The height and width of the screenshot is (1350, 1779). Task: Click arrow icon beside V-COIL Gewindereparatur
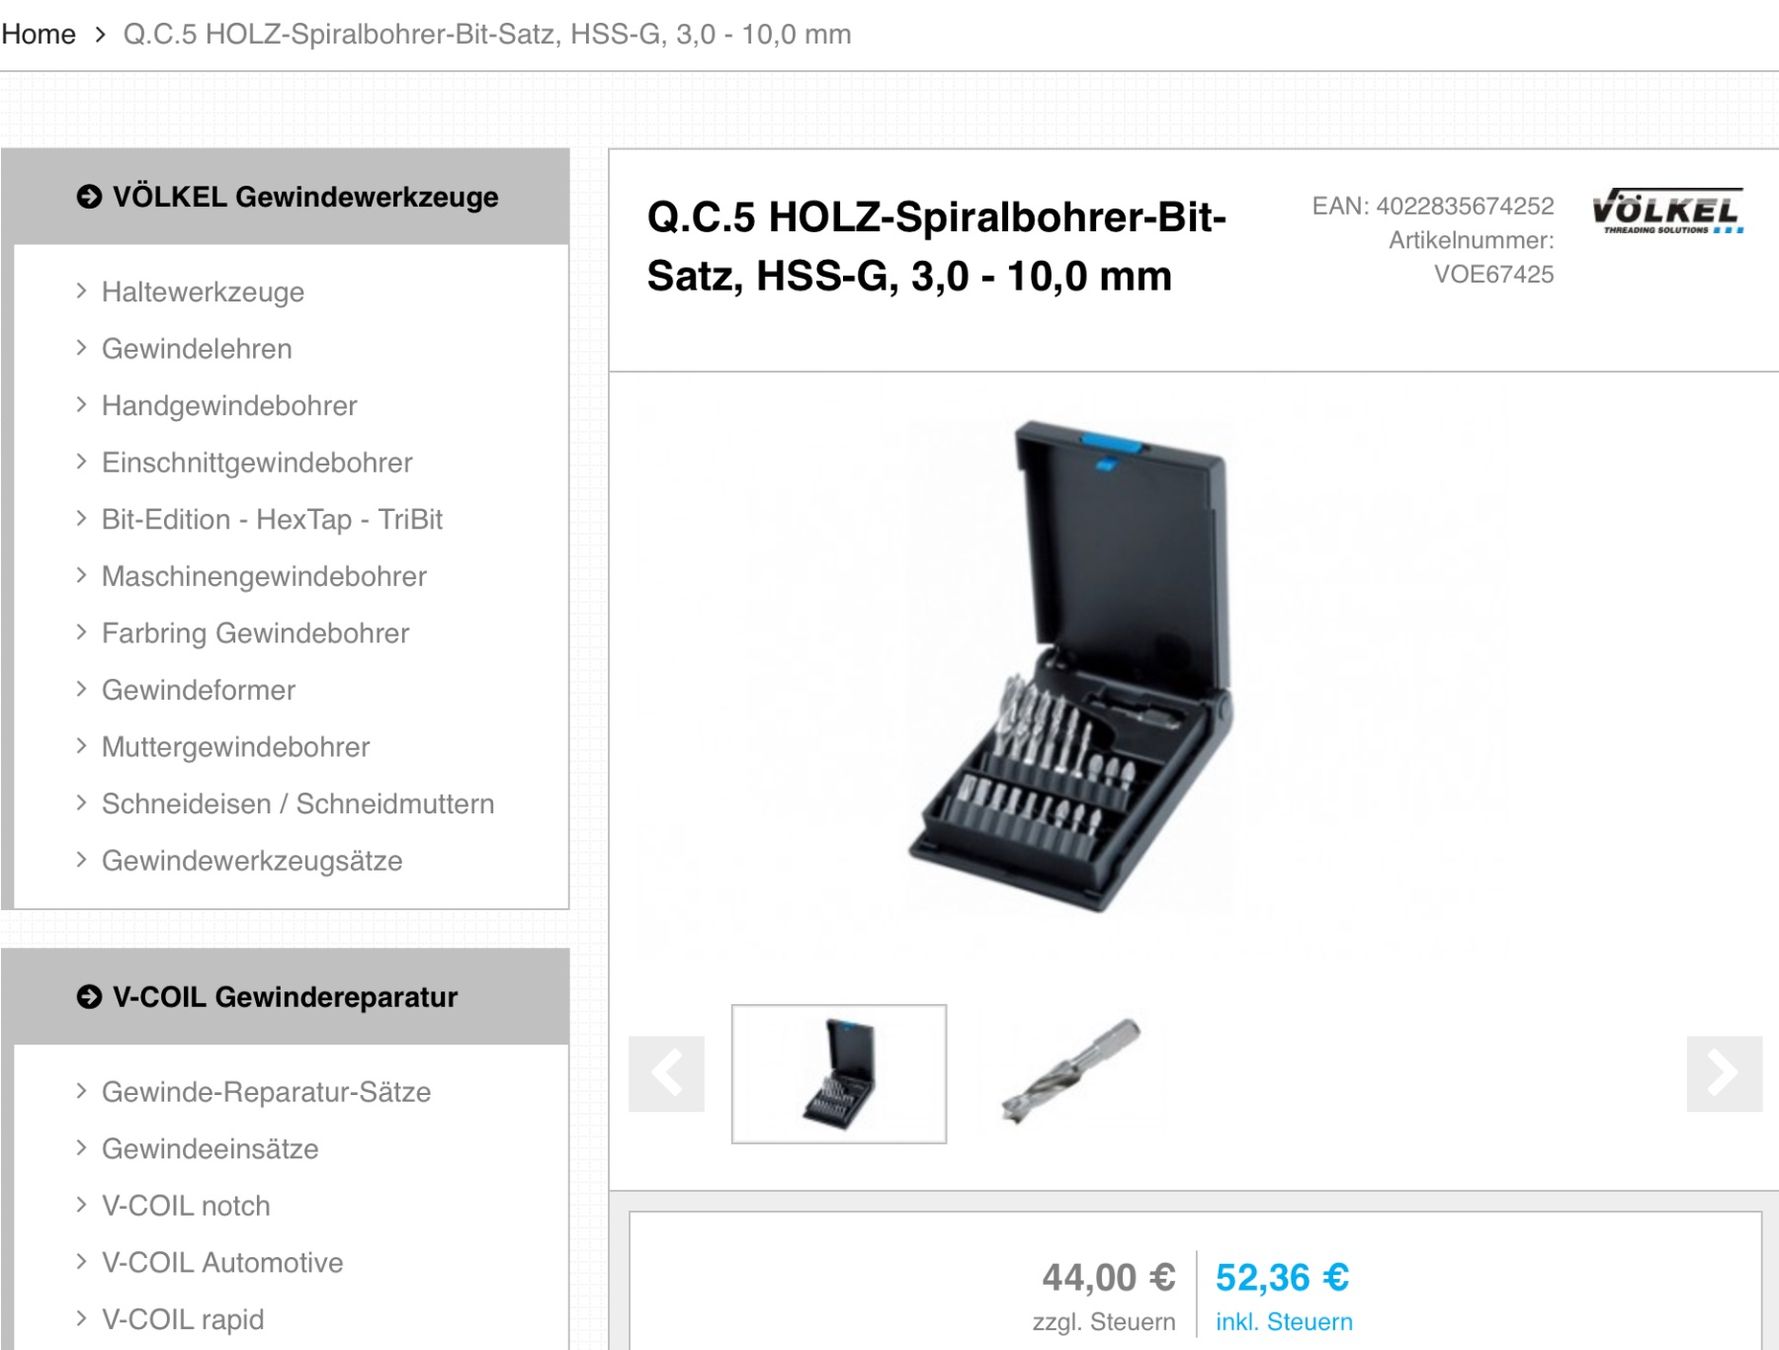[x=89, y=997]
